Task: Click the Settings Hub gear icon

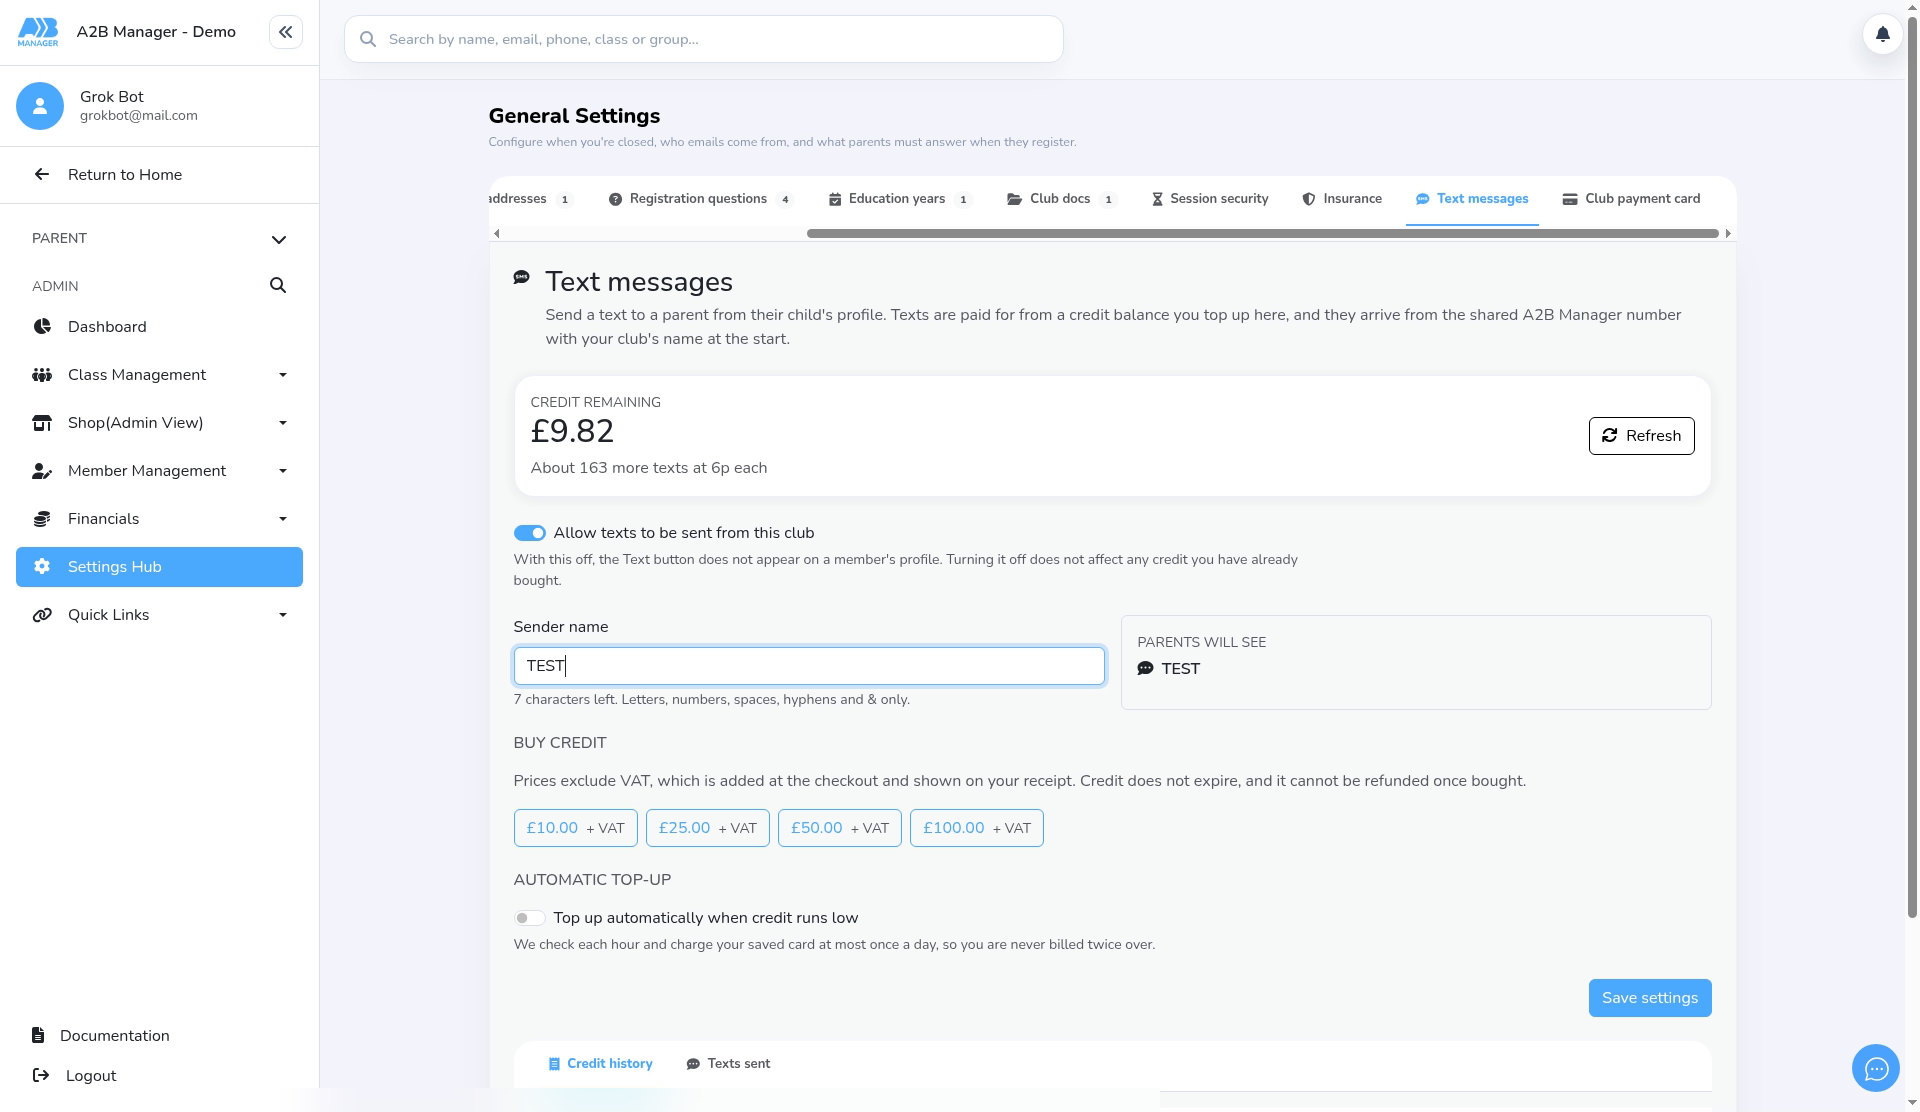Action: pyautogui.click(x=42, y=567)
